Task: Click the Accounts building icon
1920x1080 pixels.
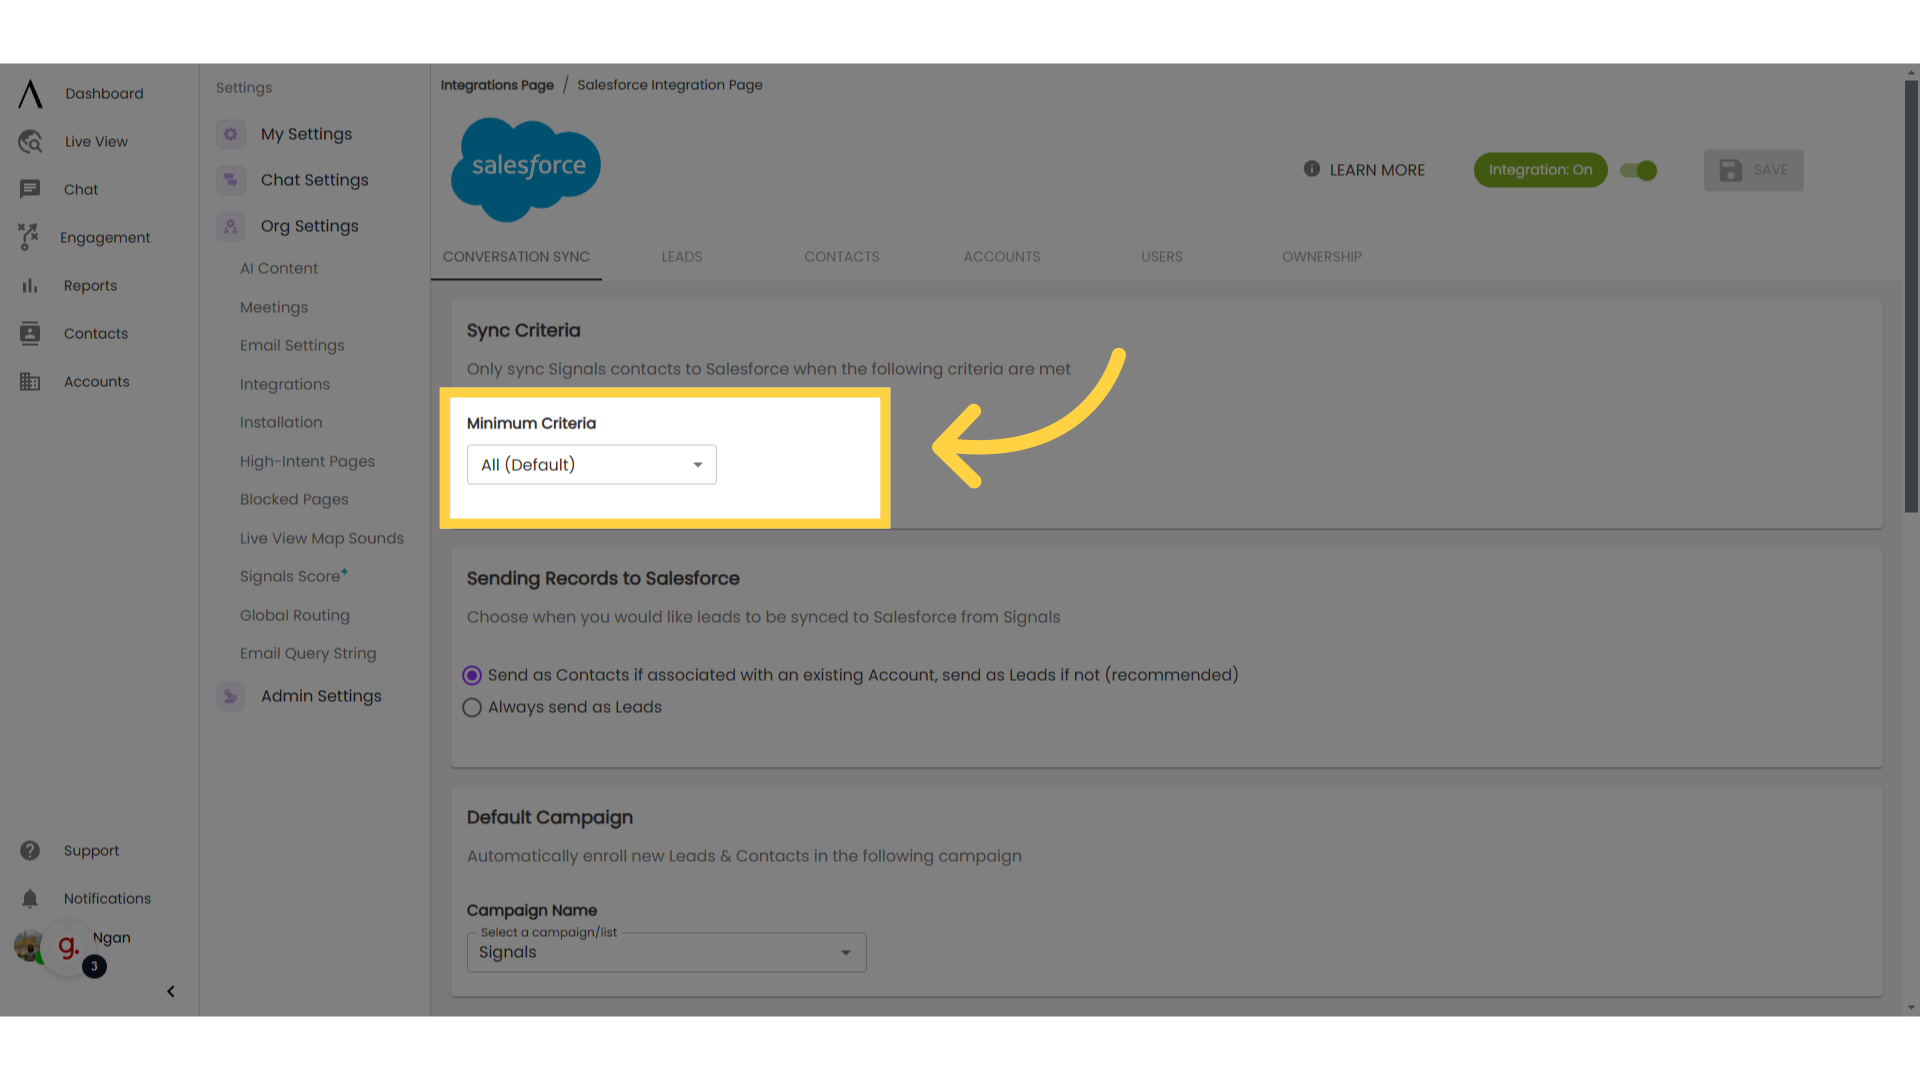Action: pos(30,382)
